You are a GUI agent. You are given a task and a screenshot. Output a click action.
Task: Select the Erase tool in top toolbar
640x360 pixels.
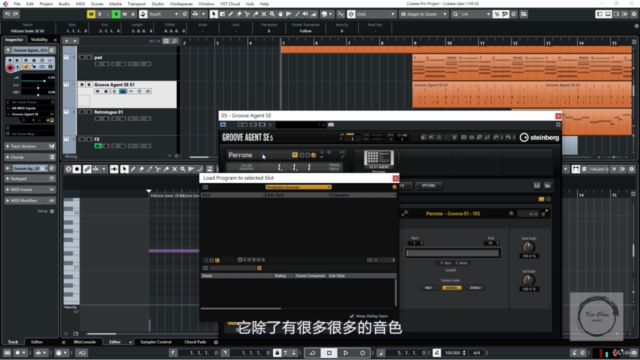point(239,14)
